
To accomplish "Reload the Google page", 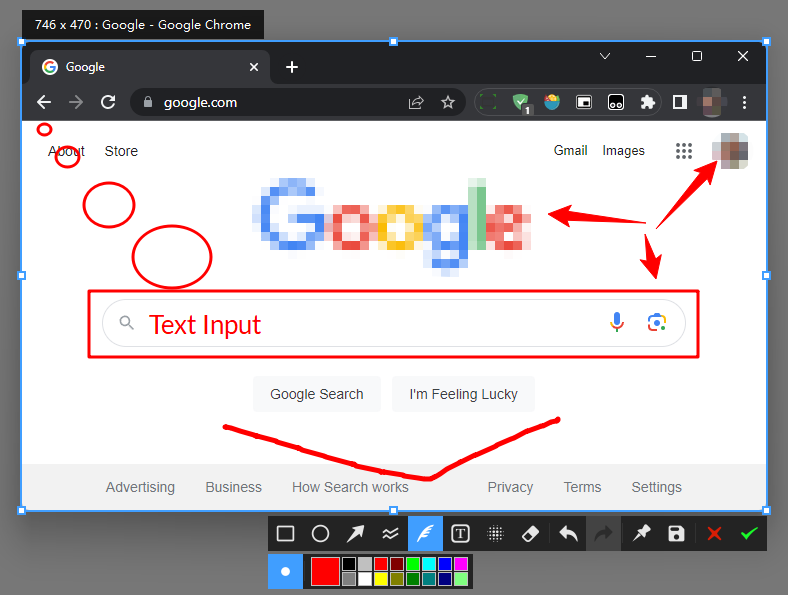I will click(x=108, y=103).
